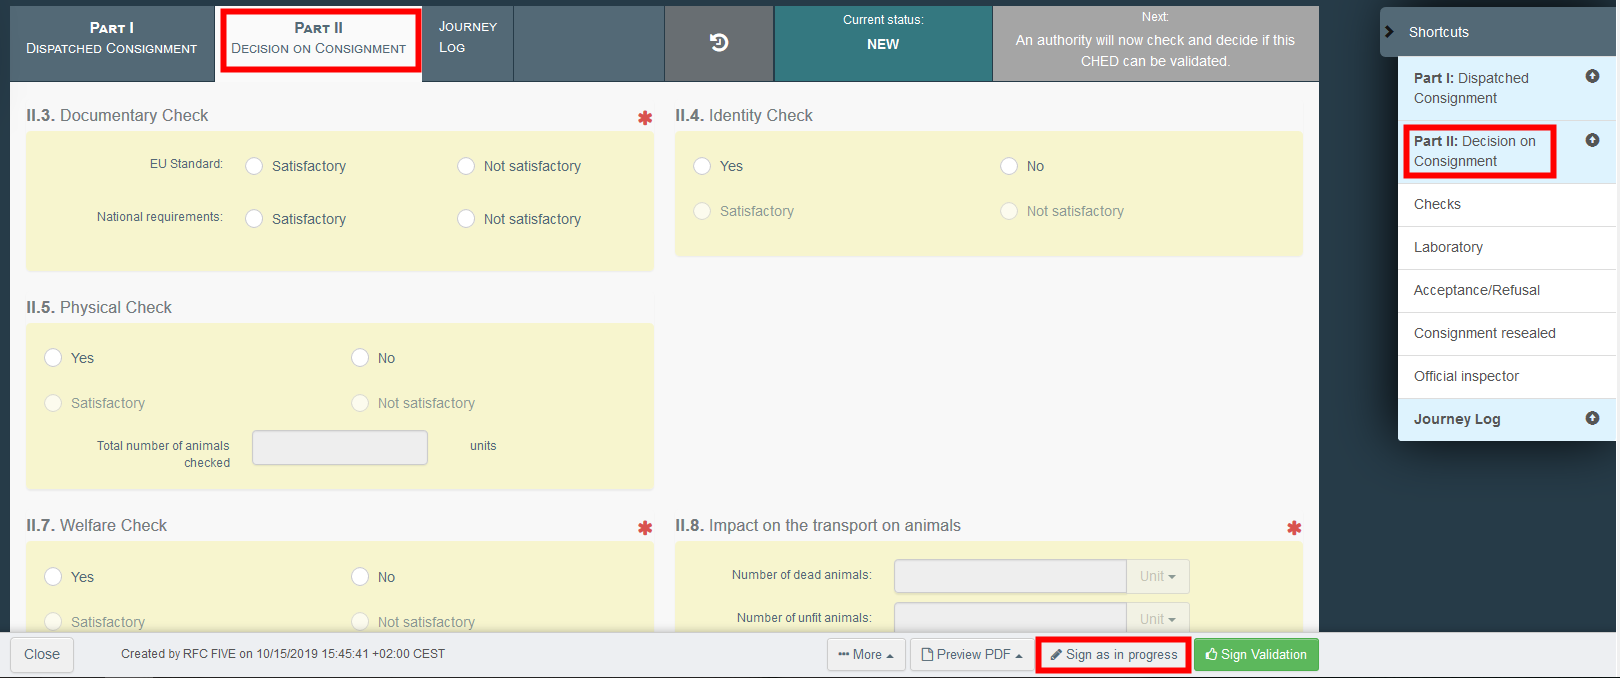Click II.8. Impact on transport heading
Screen dimensions: 1620x678
[818, 525]
